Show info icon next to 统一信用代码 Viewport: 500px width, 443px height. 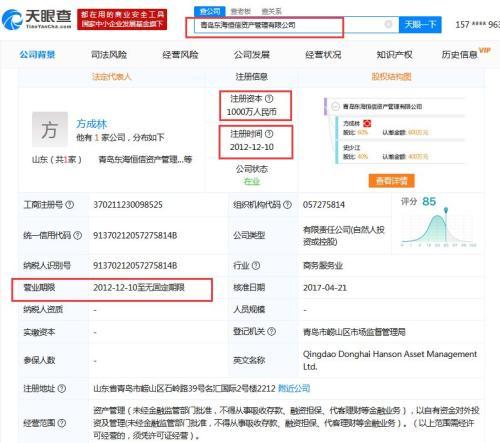pos(77,235)
